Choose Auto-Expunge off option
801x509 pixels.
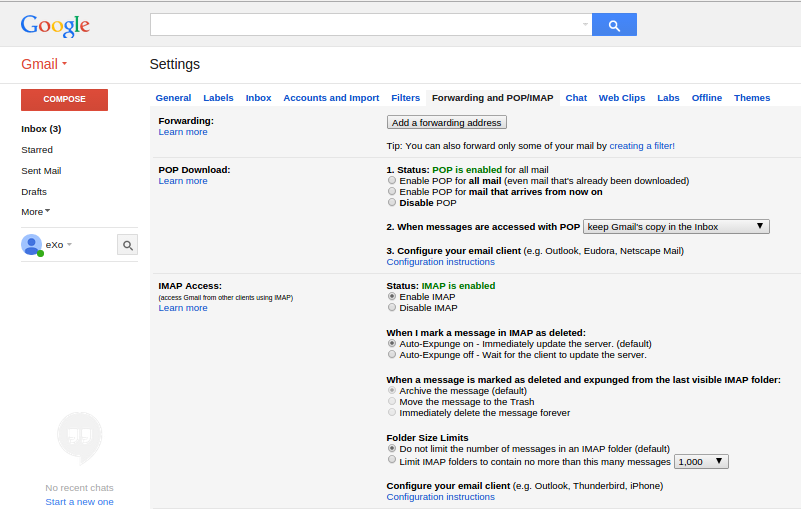(x=392, y=355)
